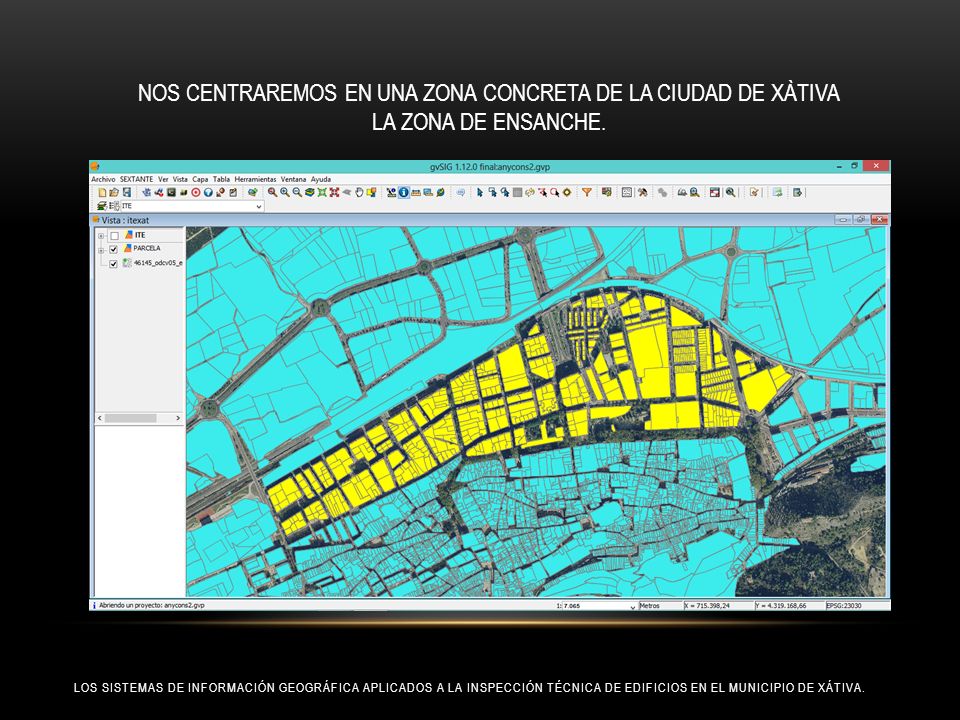Screen dimensions: 960x720
Task: Click the Y = 4.319.168,66 coordinate readout
Action: (x=781, y=606)
